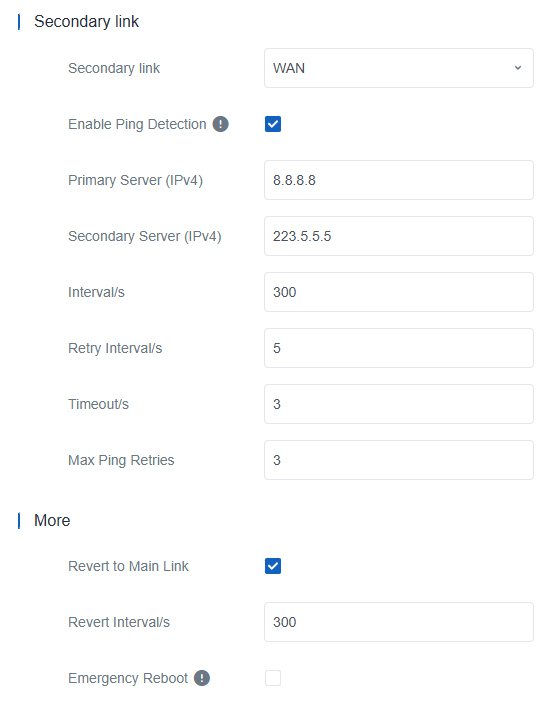Open the Secondary link WAN dropdown

pos(399,68)
